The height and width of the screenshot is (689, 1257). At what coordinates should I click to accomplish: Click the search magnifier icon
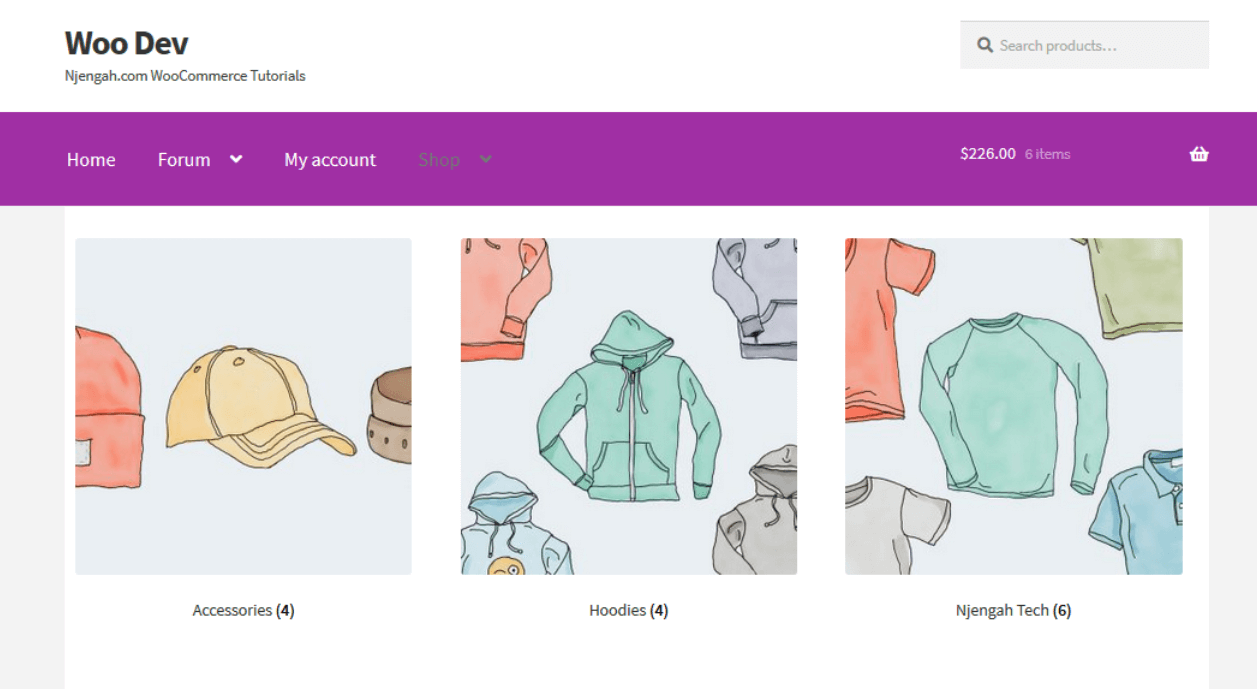[985, 45]
